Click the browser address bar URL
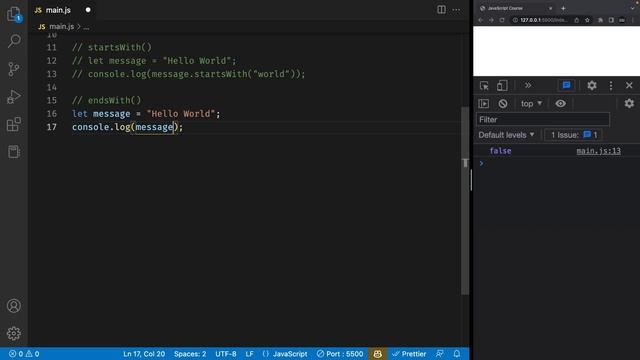 (x=544, y=20)
